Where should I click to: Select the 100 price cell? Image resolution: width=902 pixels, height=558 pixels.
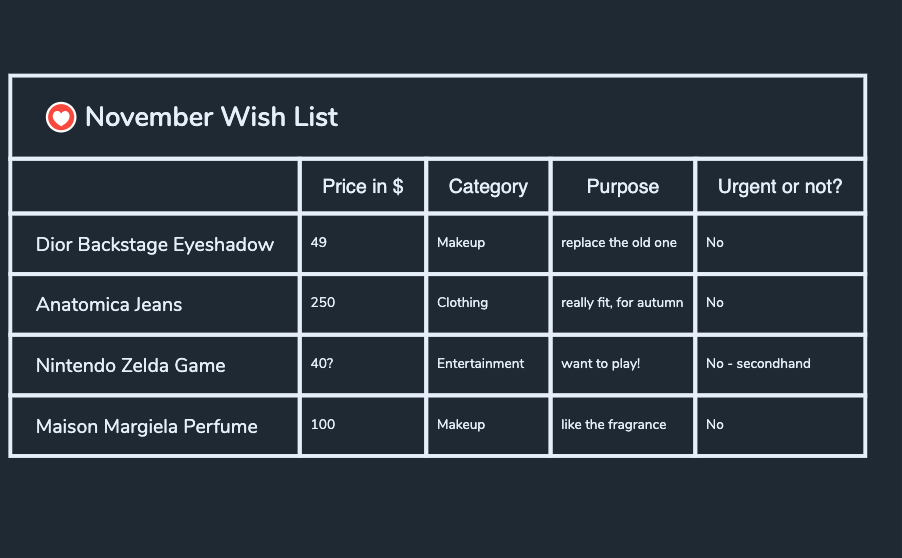[x=323, y=424]
